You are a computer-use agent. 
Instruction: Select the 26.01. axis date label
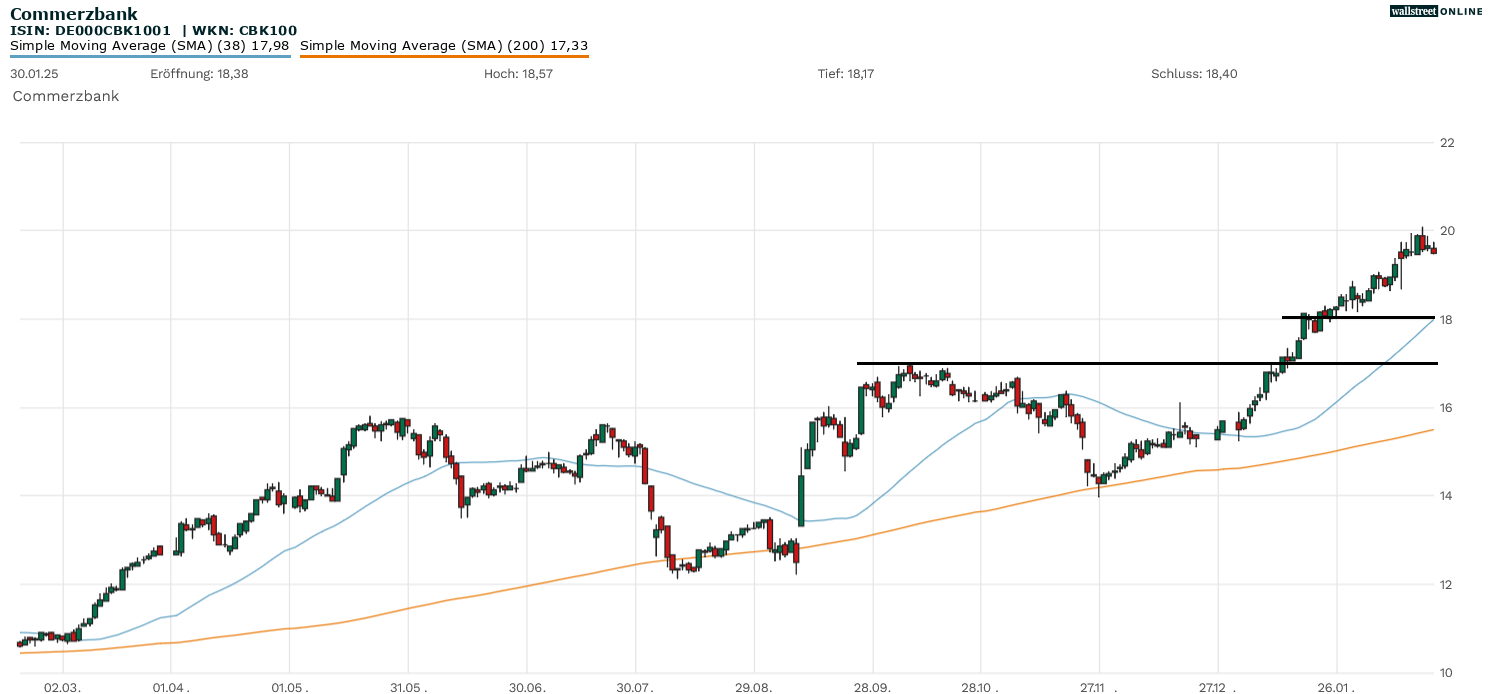1337,686
